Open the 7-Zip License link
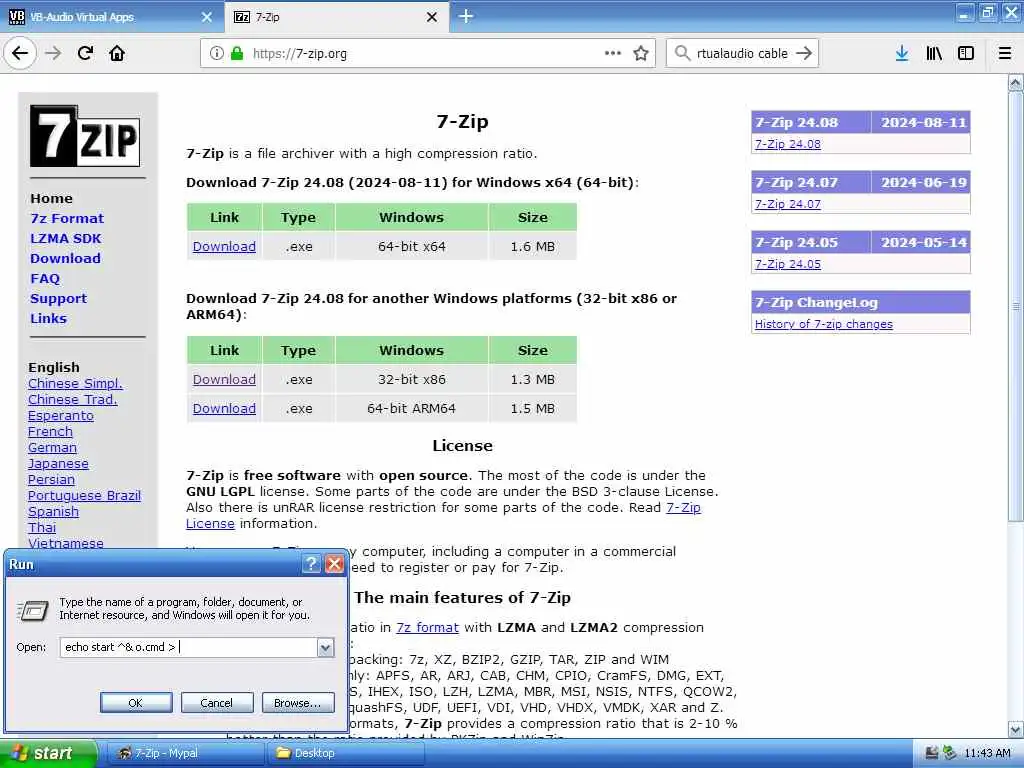Screen dimensions: 1024x768 coord(683,507)
